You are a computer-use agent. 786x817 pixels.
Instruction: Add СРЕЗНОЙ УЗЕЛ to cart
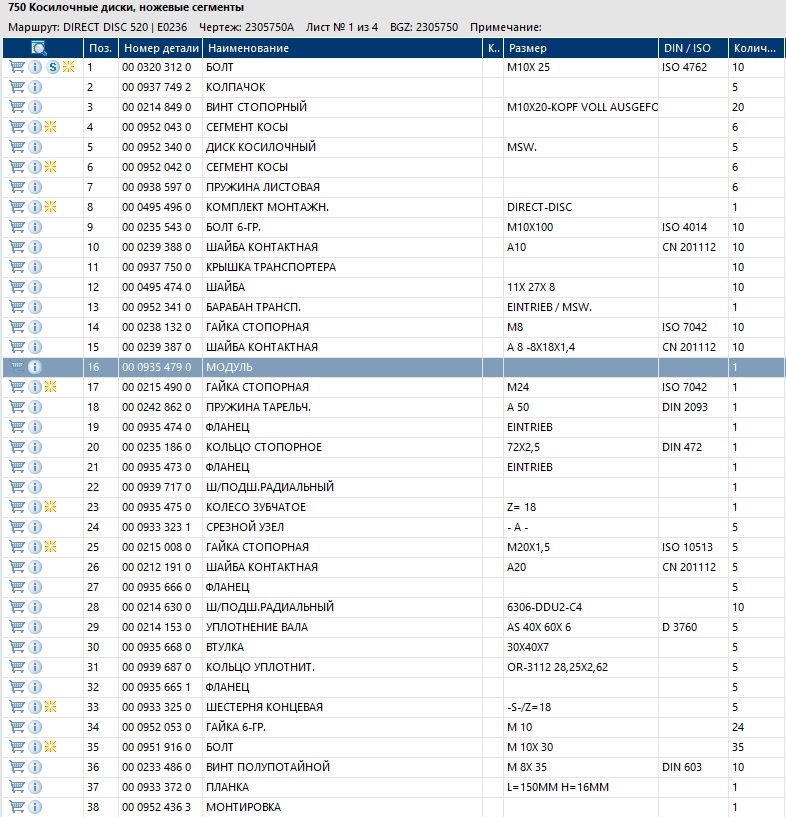pyautogui.click(x=17, y=527)
